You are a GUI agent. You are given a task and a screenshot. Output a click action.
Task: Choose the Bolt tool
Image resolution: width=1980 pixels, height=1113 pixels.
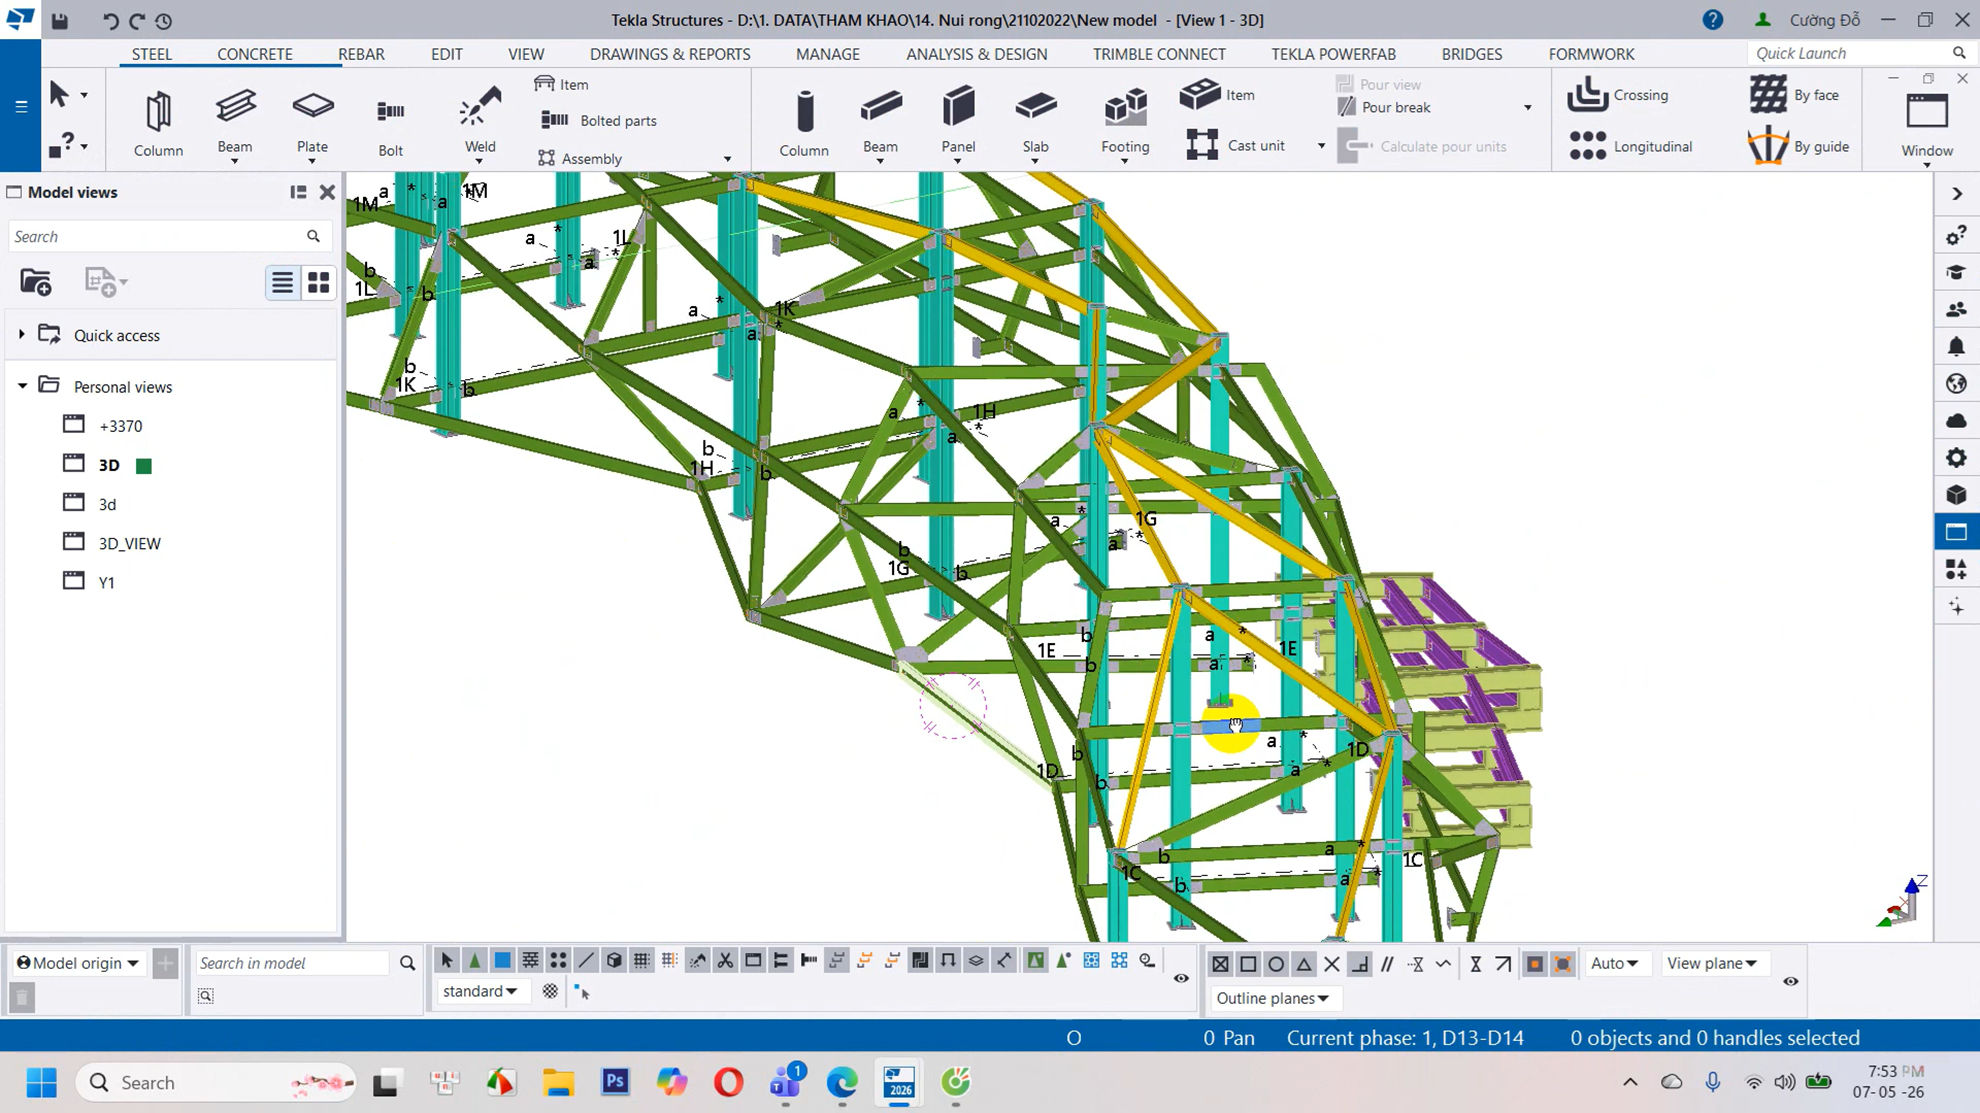click(x=390, y=127)
